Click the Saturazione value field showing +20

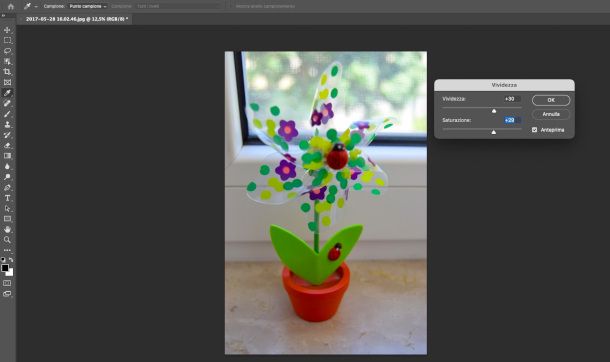512,120
